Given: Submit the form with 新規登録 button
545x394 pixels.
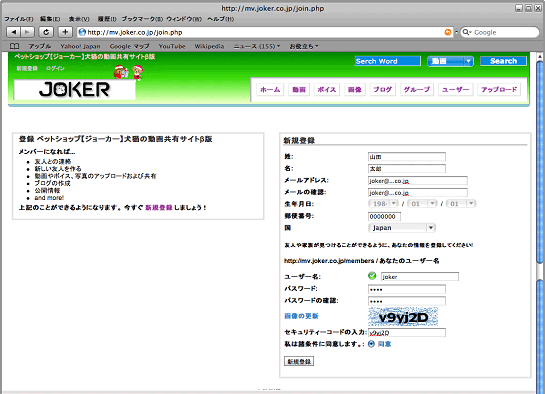Looking at the screenshot, I should coord(299,361).
